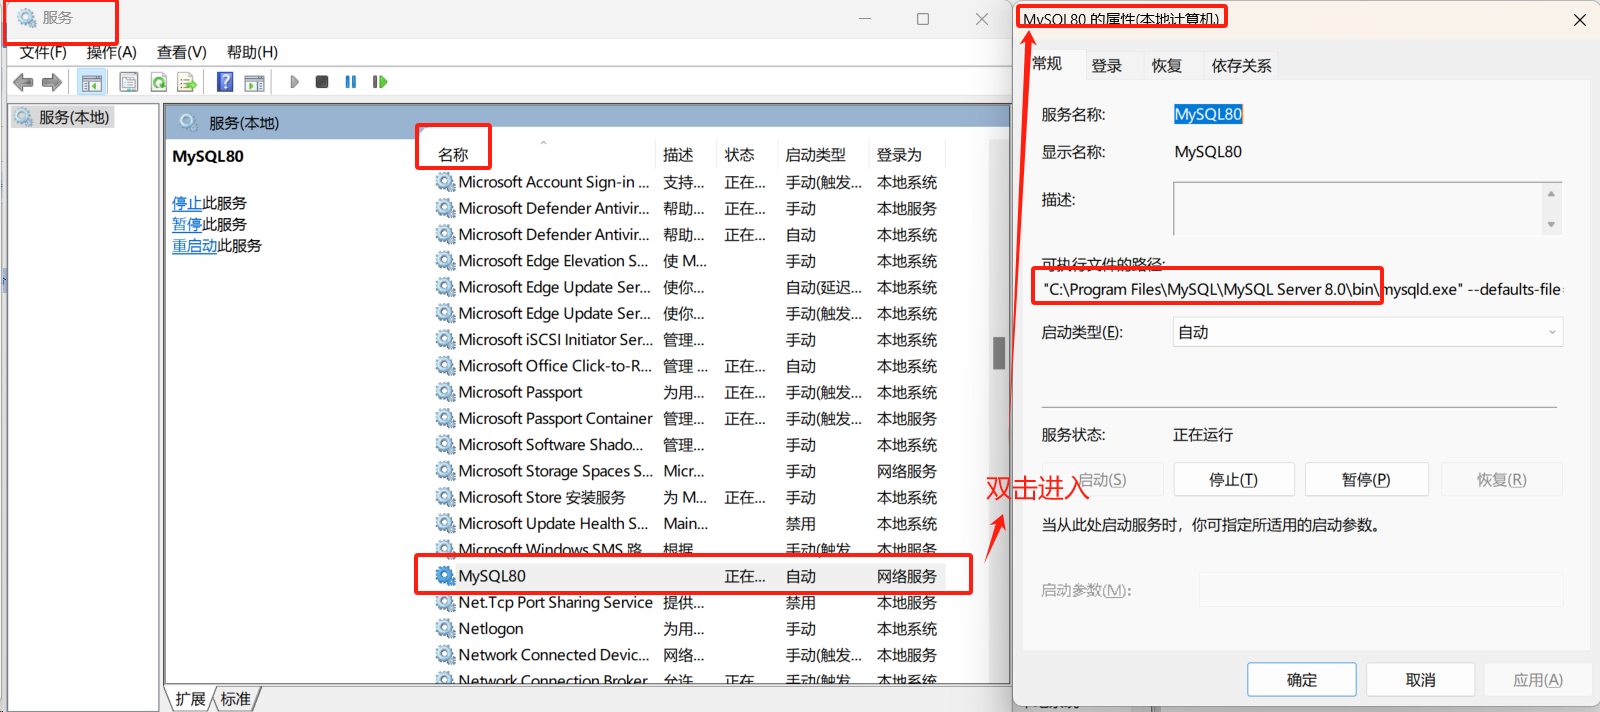Screen dimensions: 1600x712
Task: Select the Microsoft Edge Elevation S... row
Action: click(688, 261)
